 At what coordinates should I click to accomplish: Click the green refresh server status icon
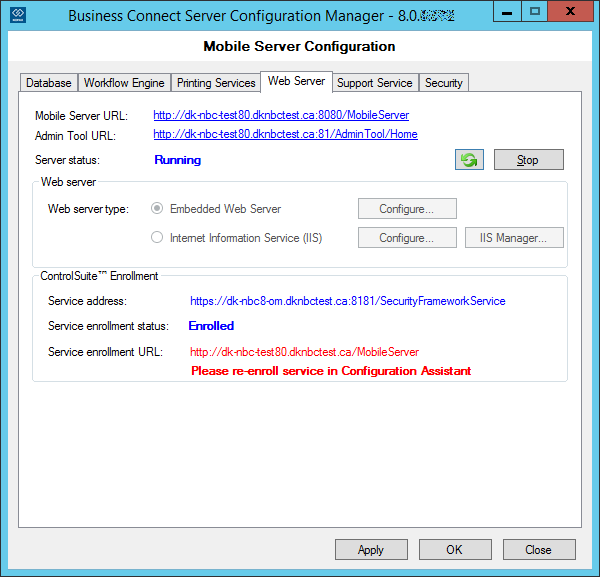(x=469, y=160)
